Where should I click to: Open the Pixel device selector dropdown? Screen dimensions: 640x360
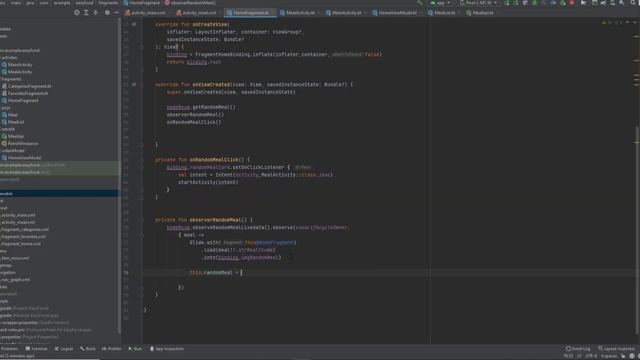[x=478, y=3]
